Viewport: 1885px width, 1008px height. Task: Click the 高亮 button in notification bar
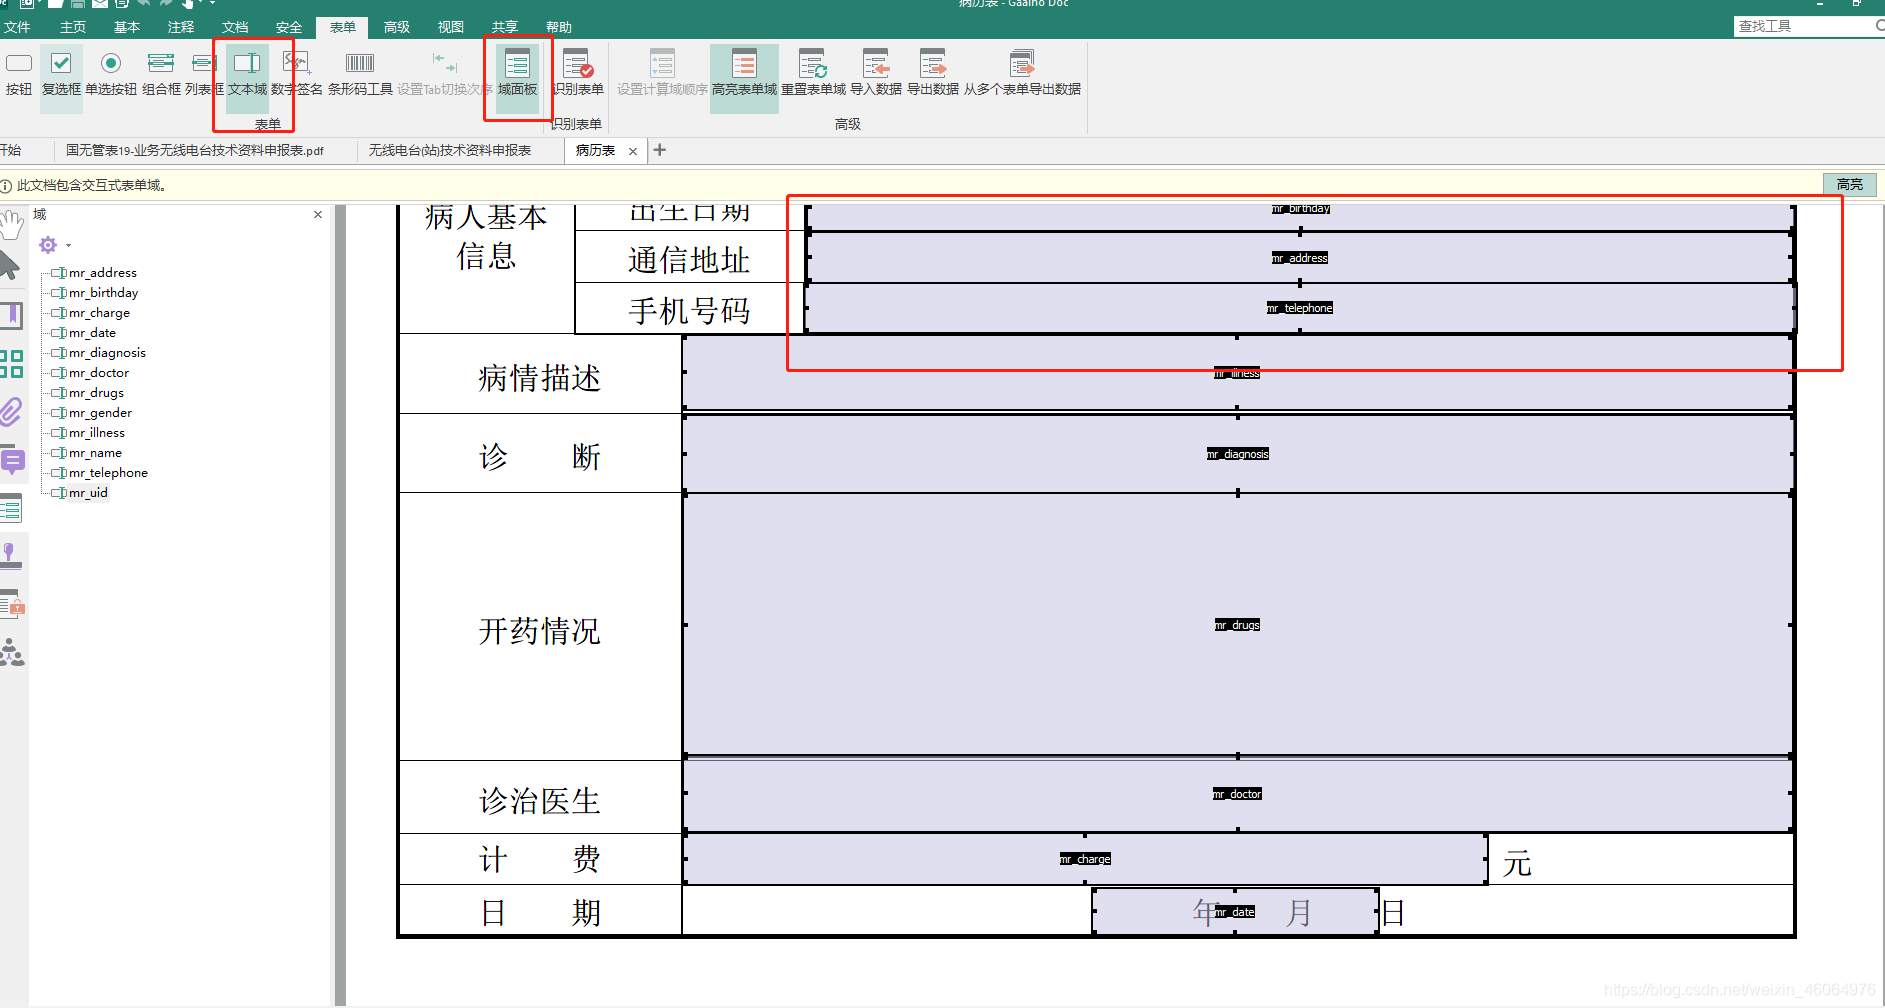click(x=1850, y=184)
